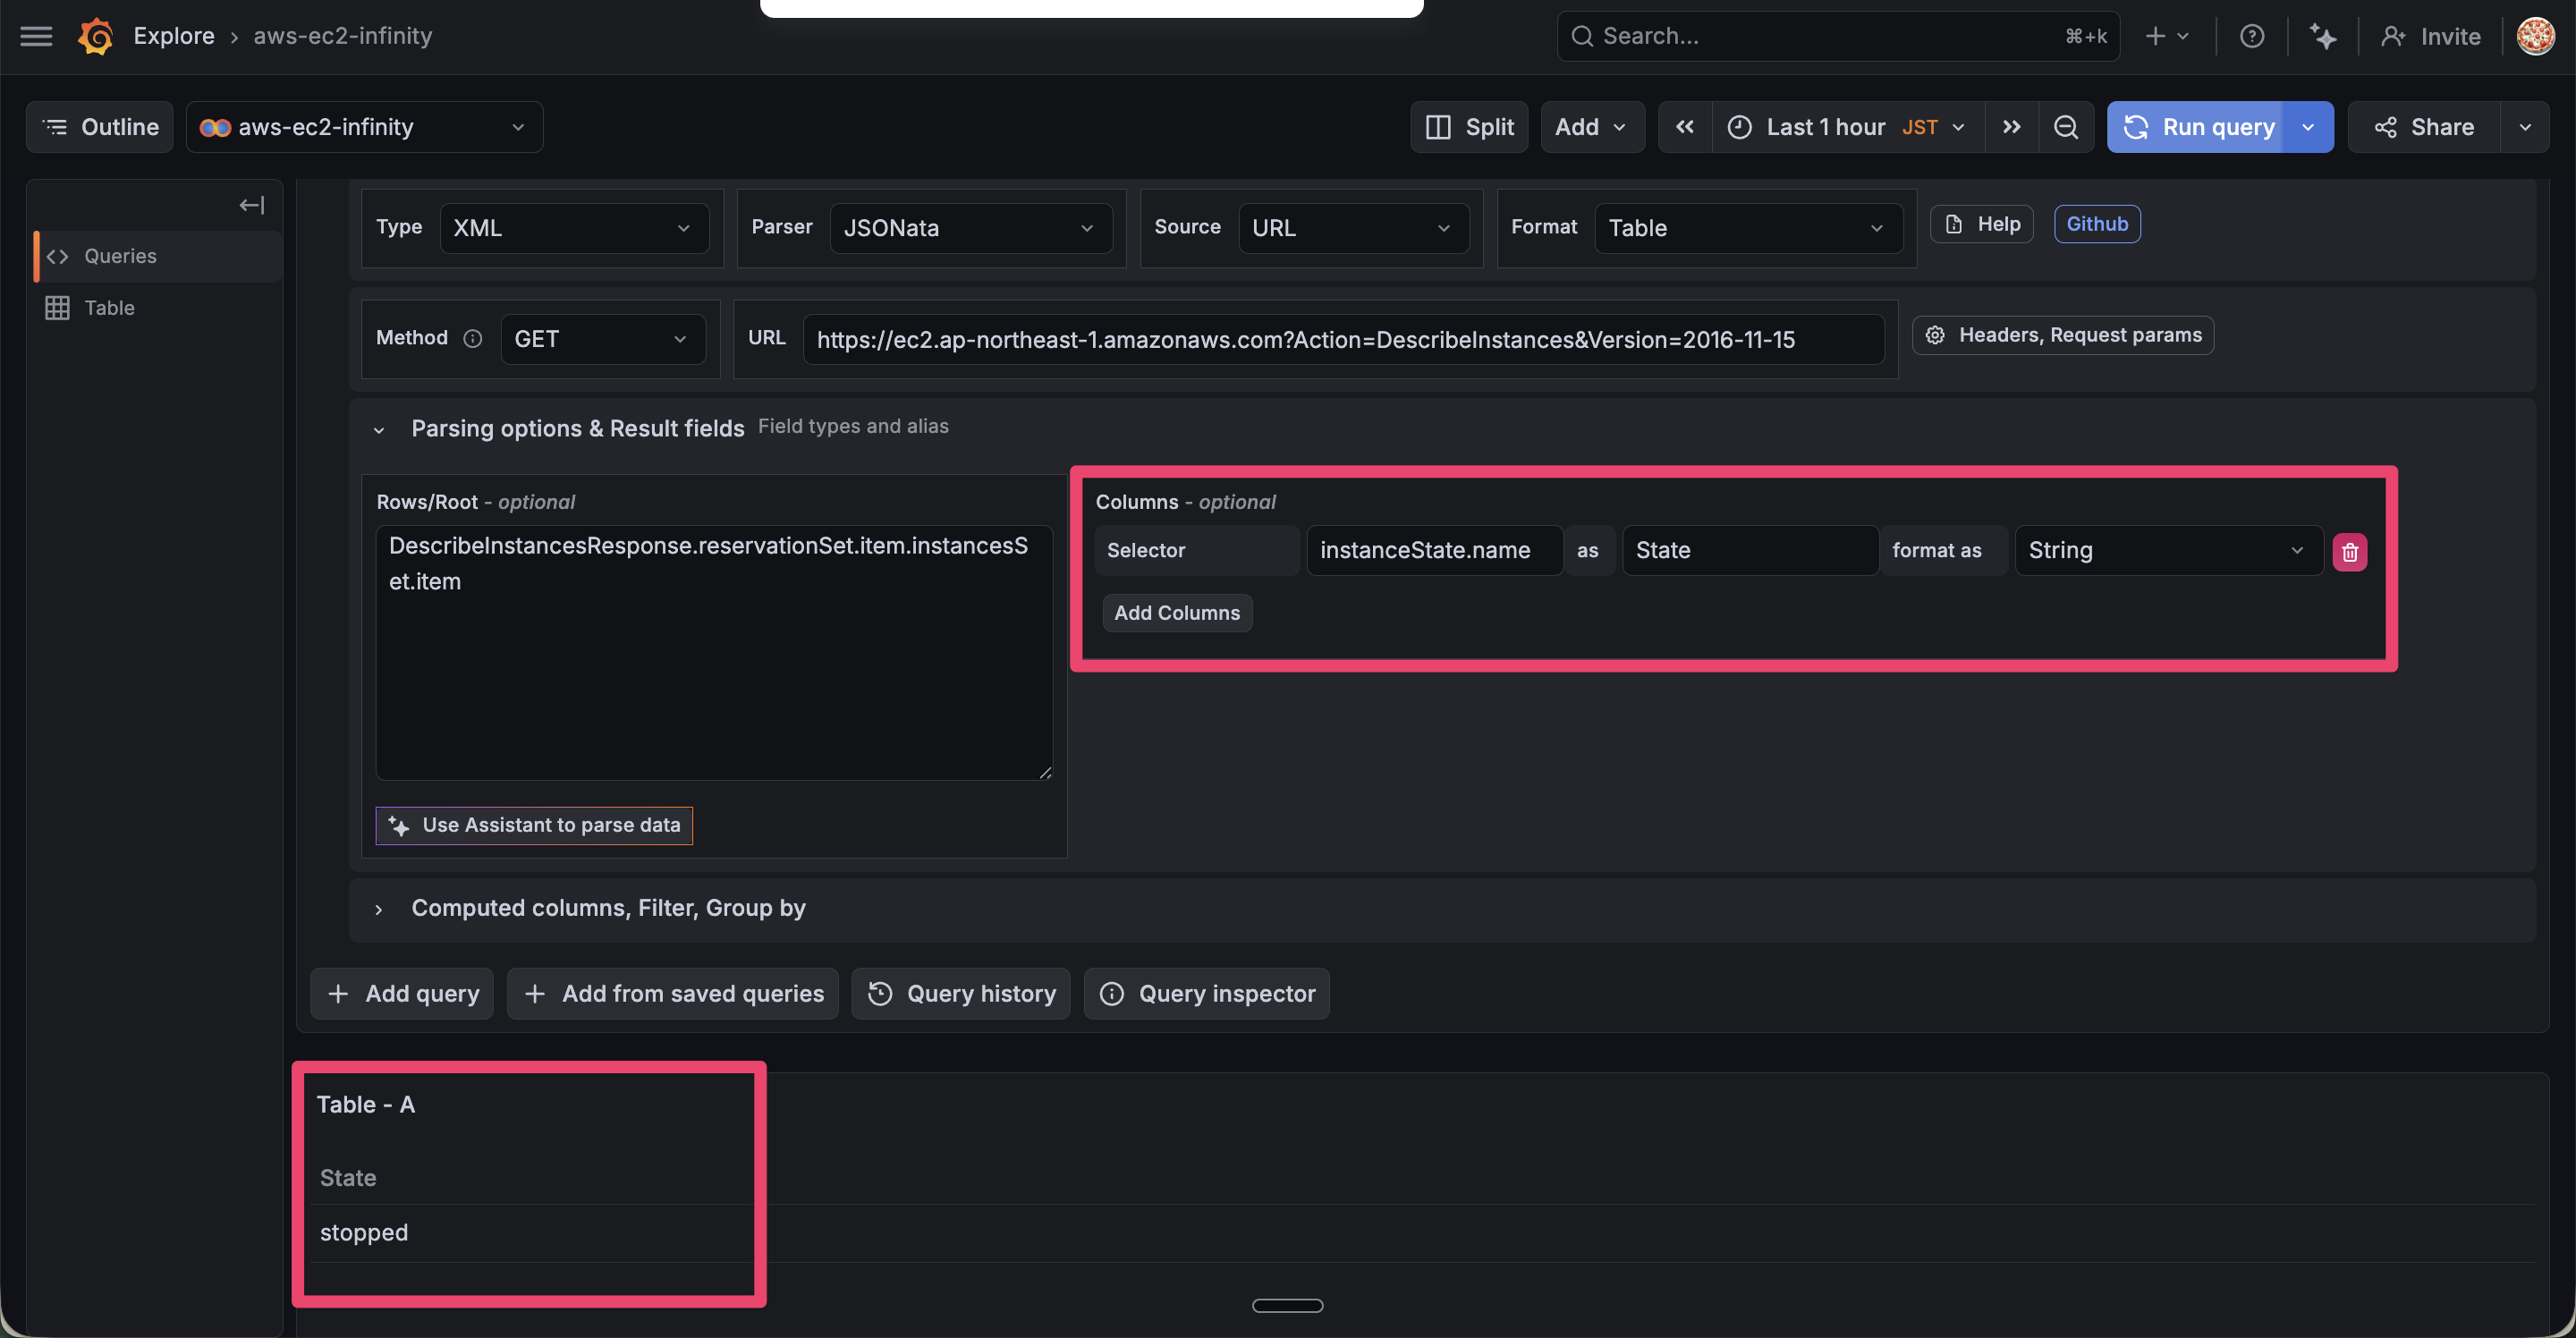Open format as String dropdown
The height and width of the screenshot is (1338, 2576).
click(x=2167, y=551)
